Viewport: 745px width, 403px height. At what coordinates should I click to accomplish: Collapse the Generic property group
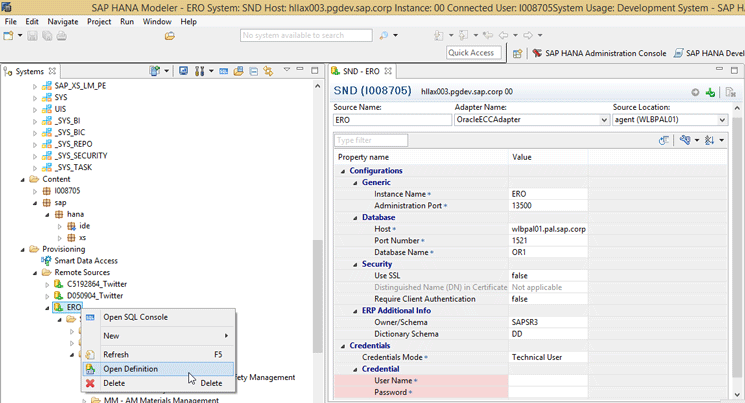pos(355,183)
